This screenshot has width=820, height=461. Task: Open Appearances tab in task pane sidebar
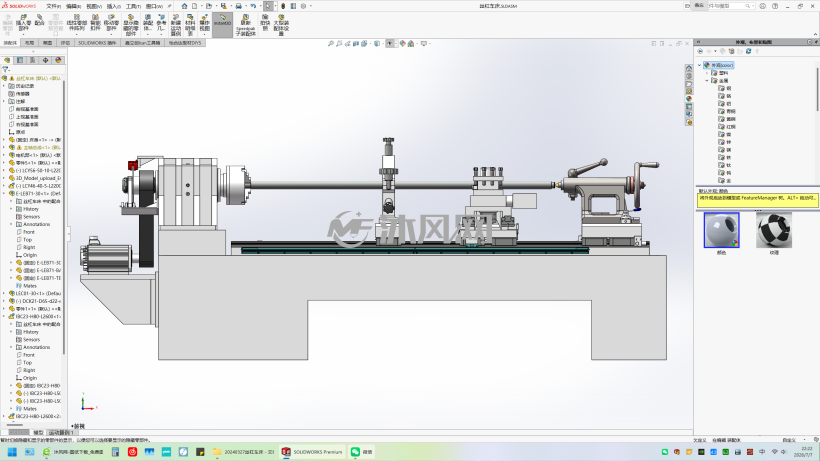click(689, 98)
